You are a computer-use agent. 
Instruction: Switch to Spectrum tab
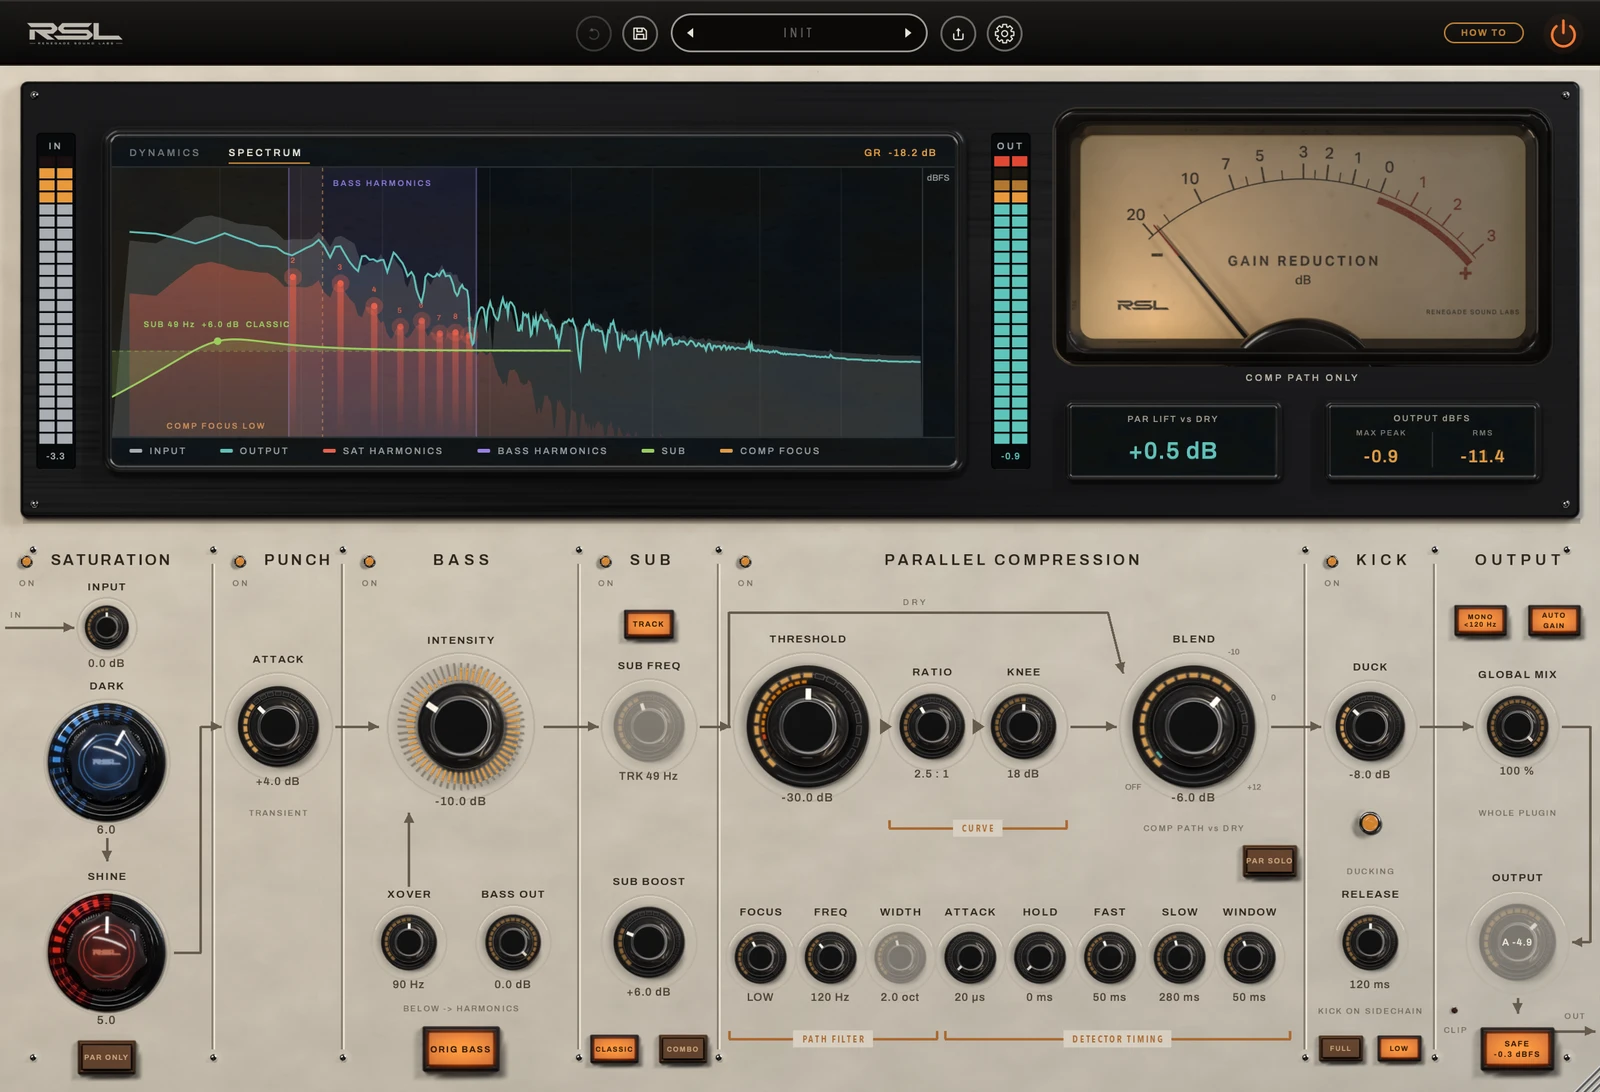pyautogui.click(x=265, y=153)
